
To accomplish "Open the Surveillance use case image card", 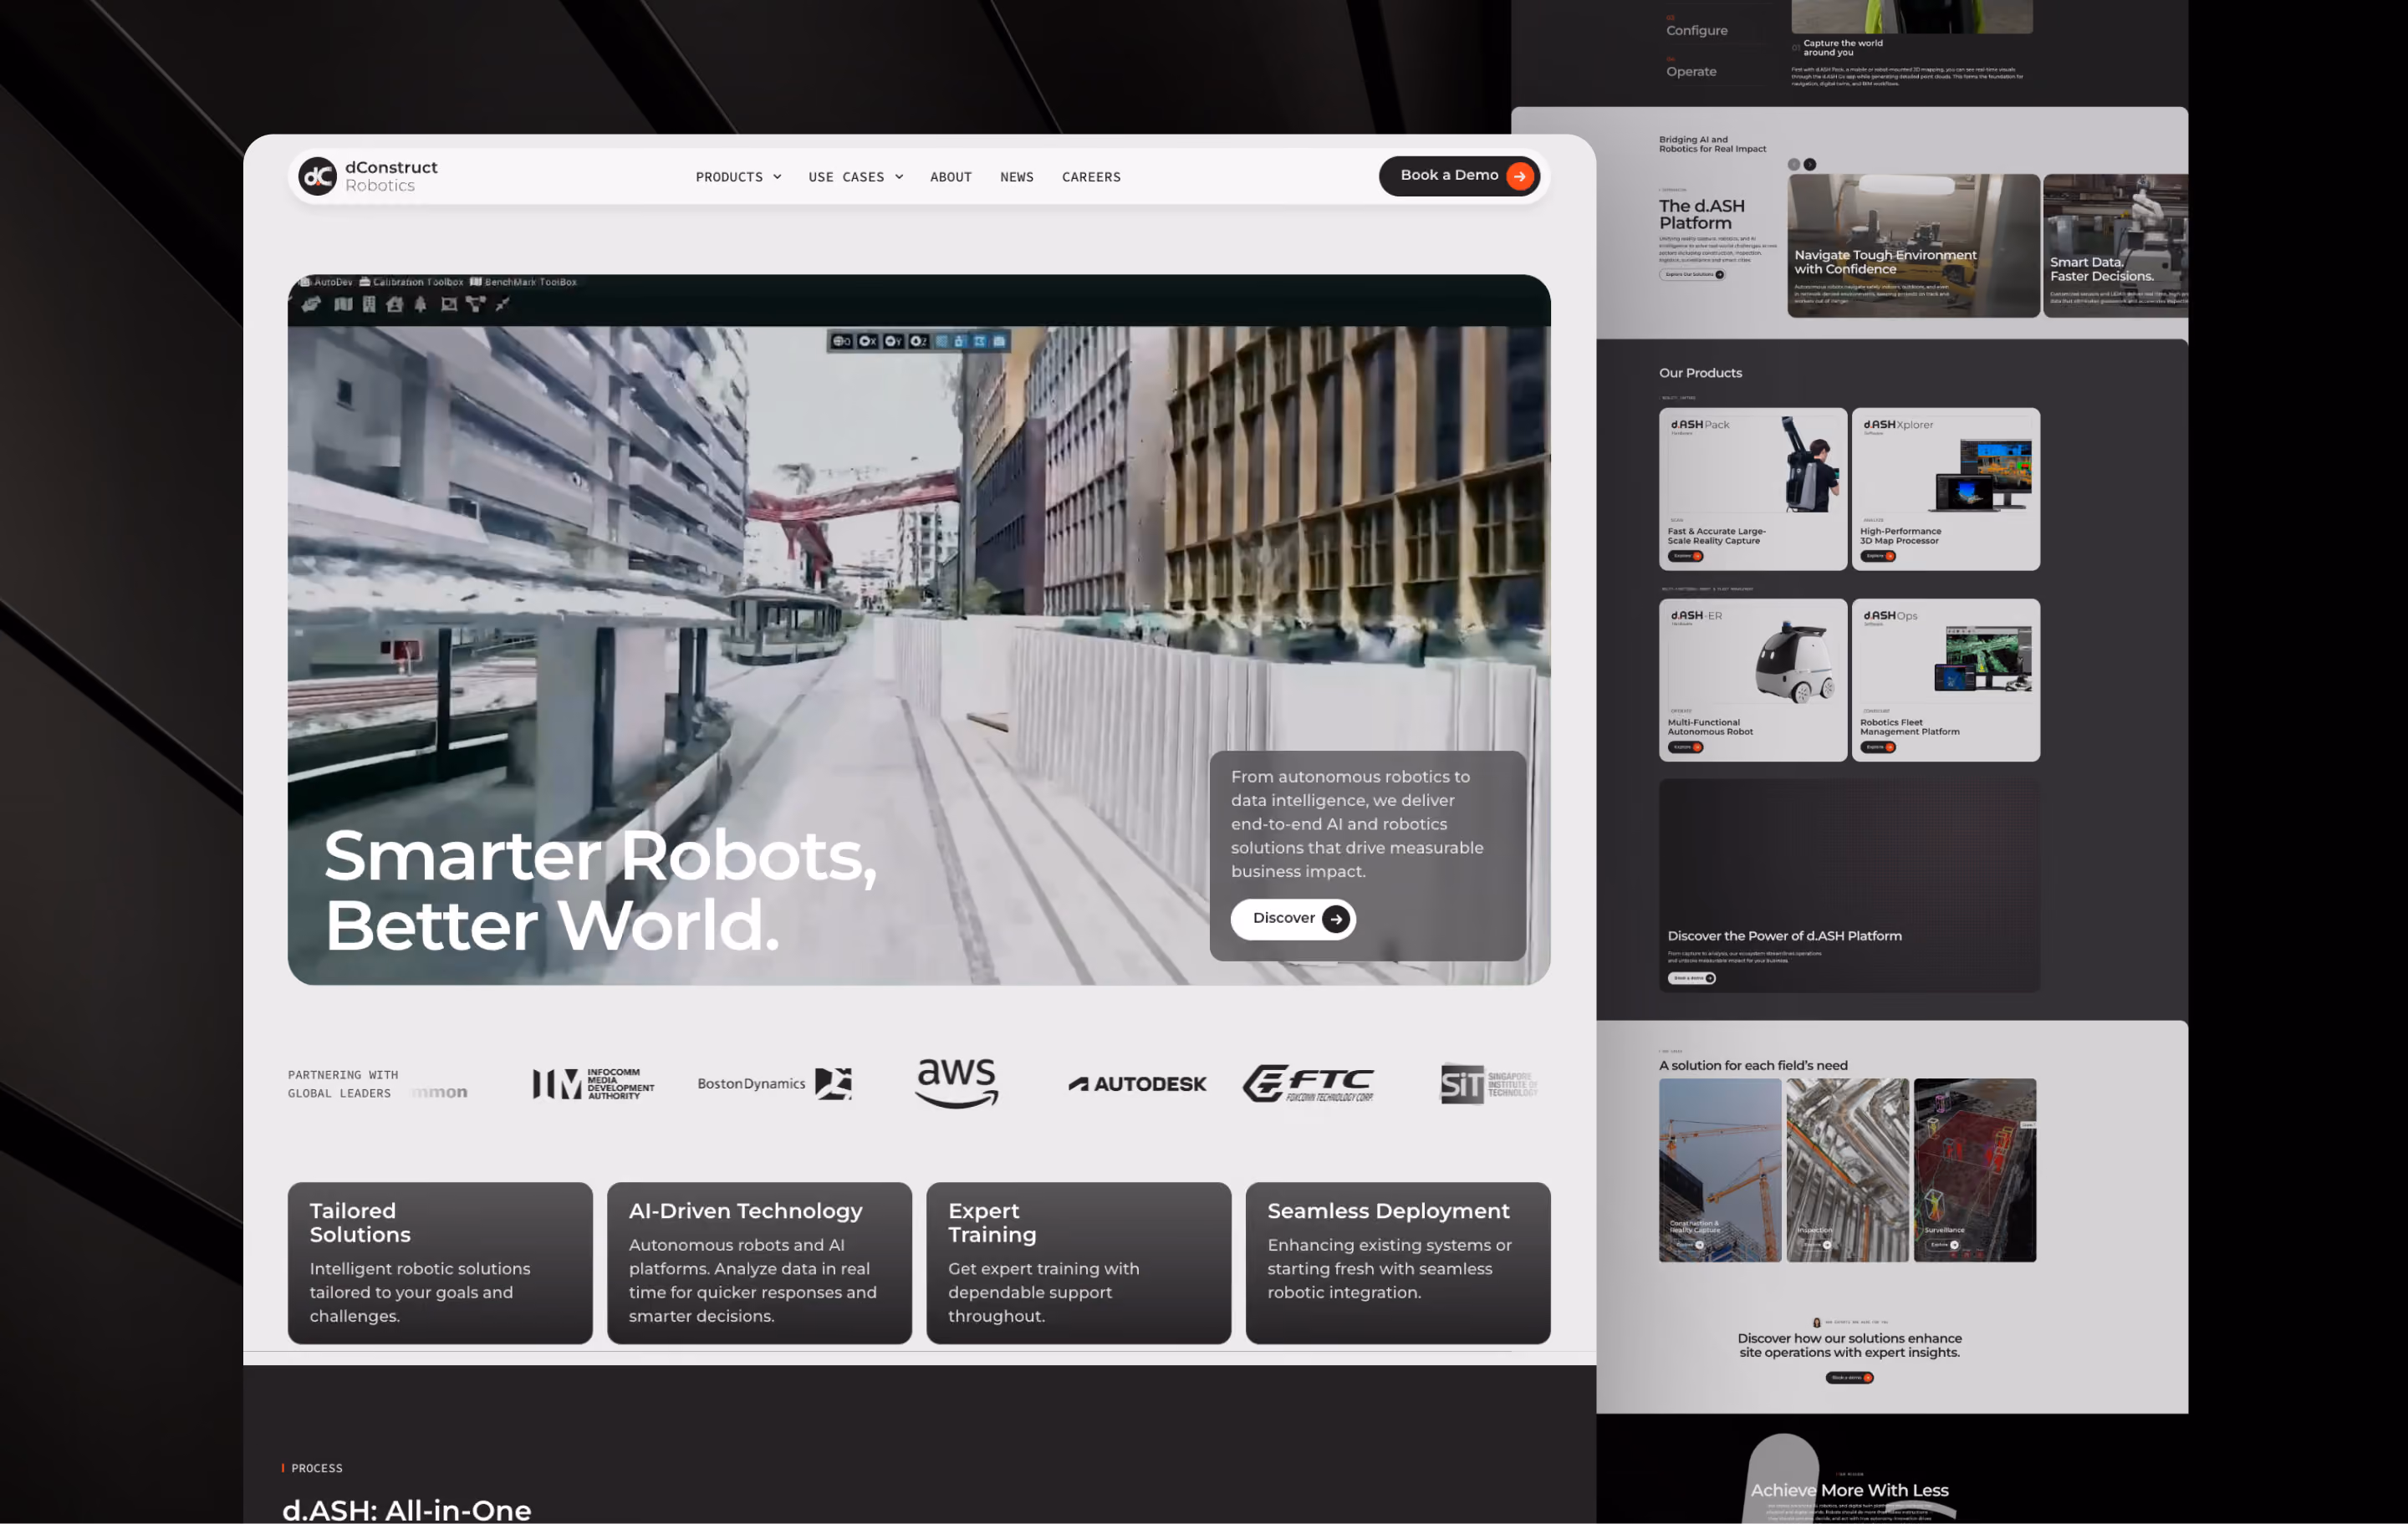I will [x=1974, y=1170].
